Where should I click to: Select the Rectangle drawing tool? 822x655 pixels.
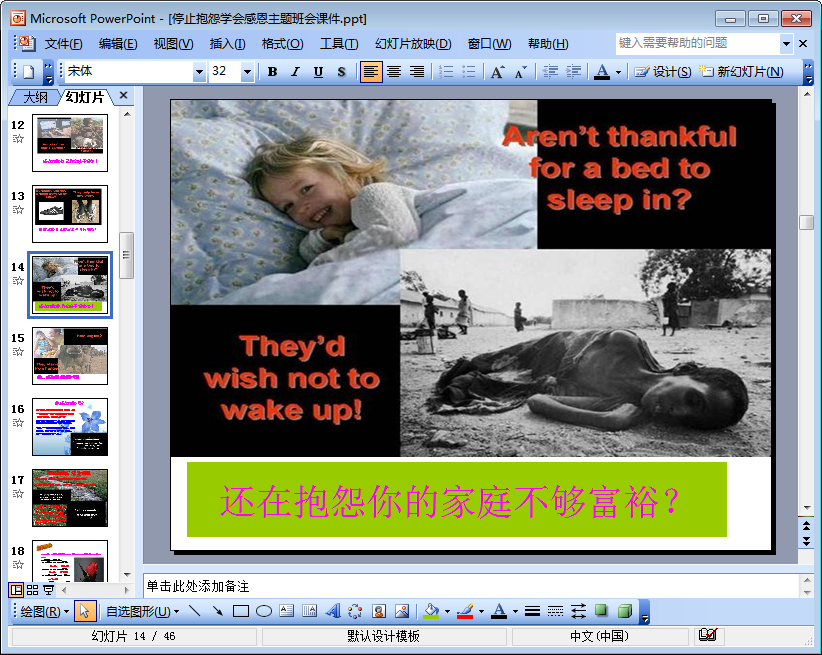pyautogui.click(x=241, y=611)
